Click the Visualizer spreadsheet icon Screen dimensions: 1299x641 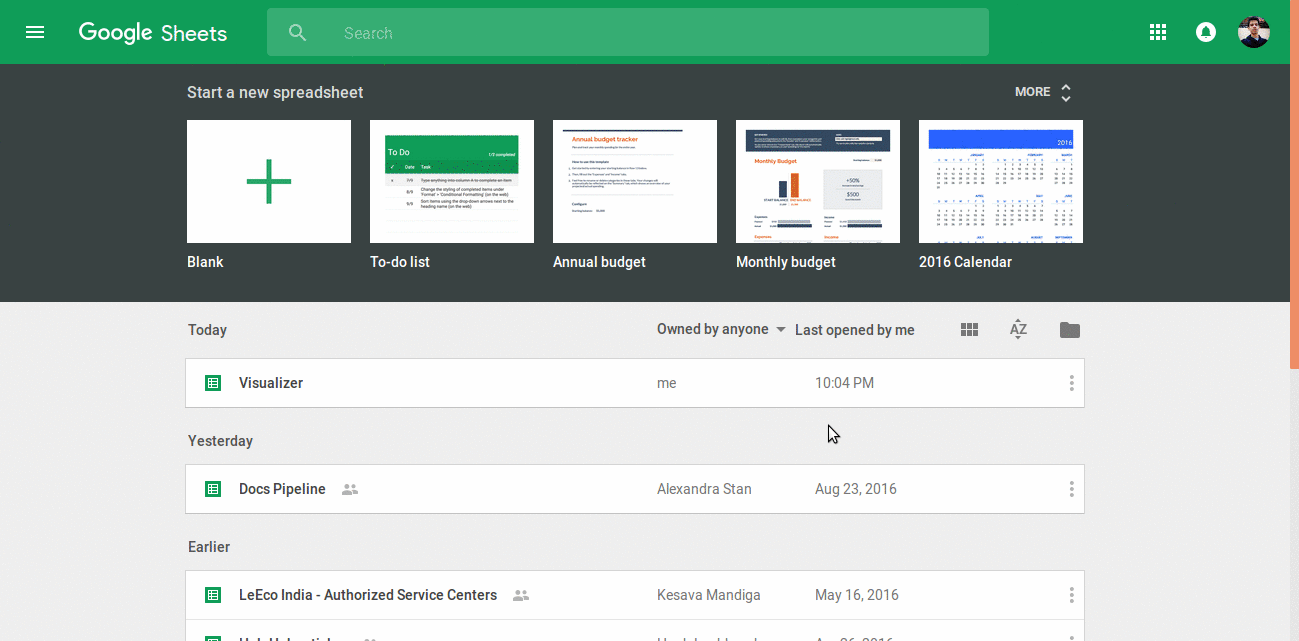[x=213, y=383]
